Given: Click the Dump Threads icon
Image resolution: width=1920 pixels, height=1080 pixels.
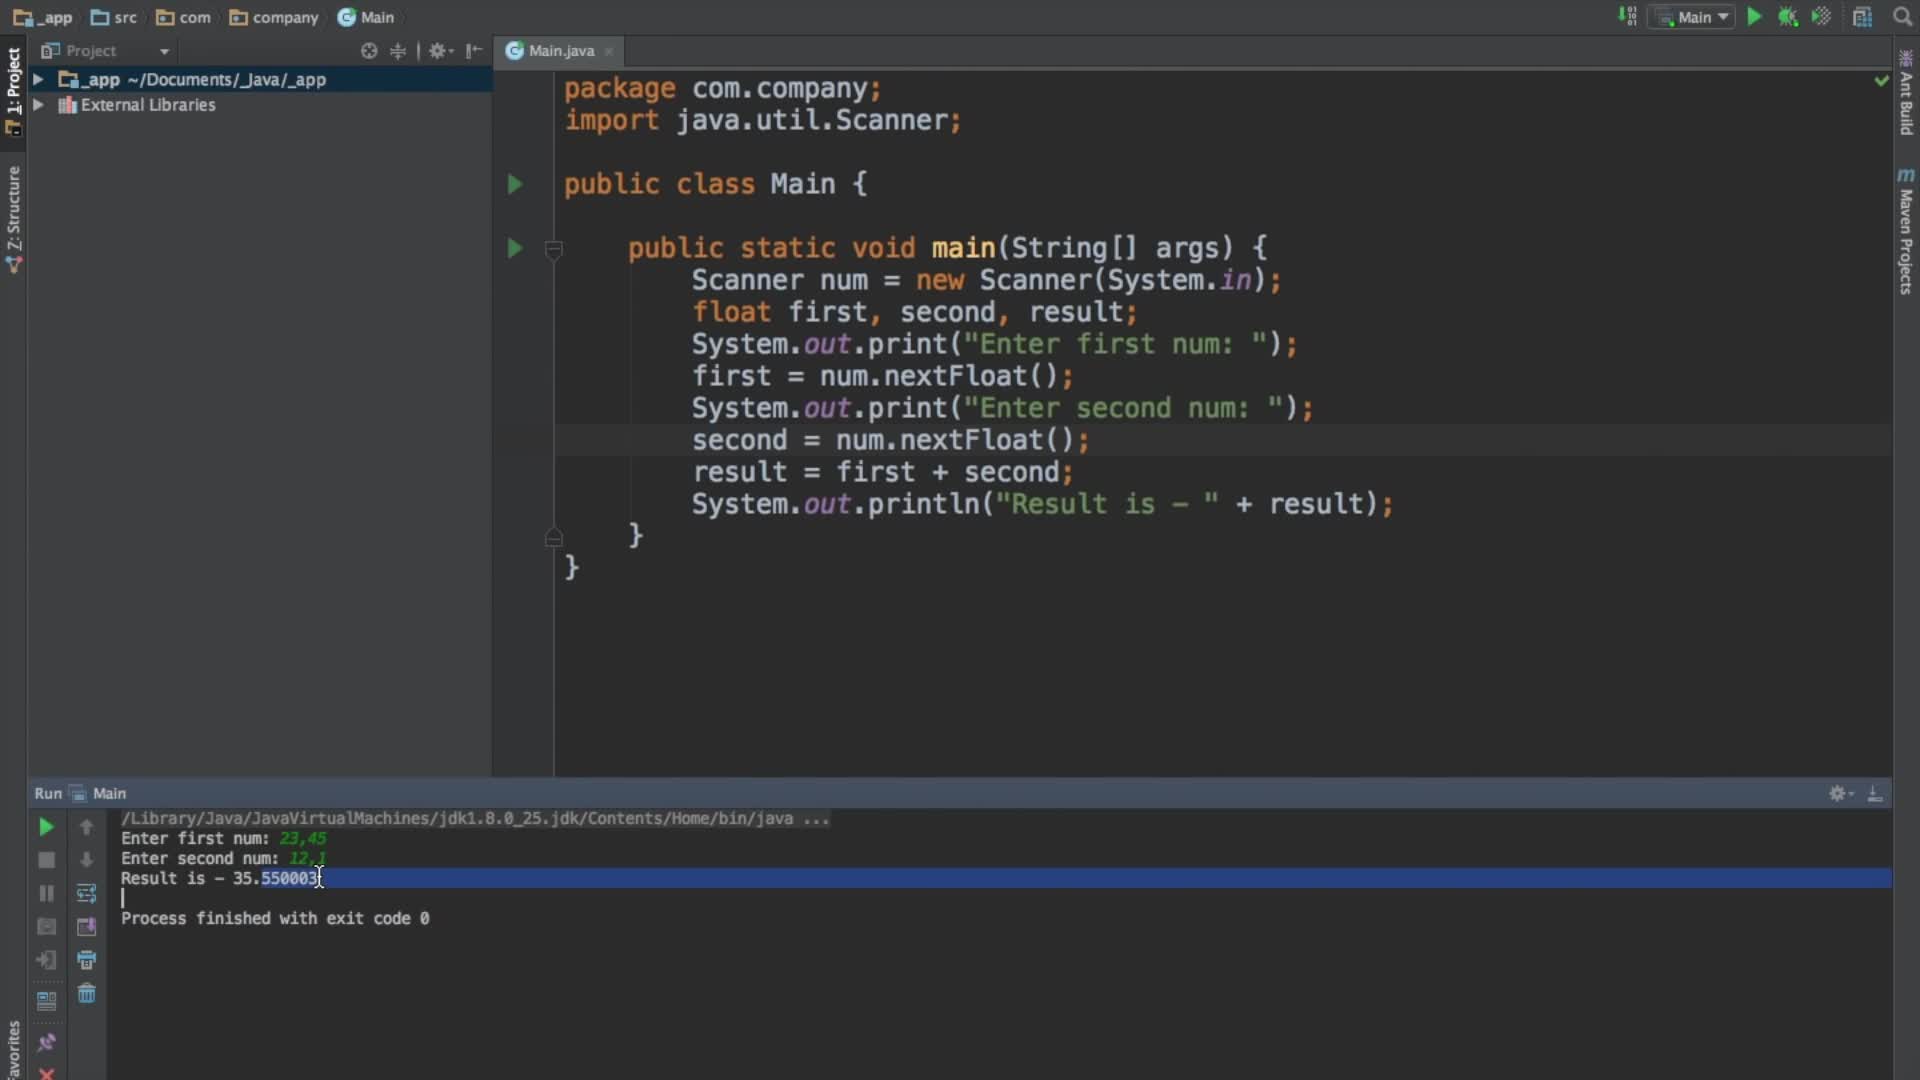Looking at the screenshot, I should coord(46,927).
